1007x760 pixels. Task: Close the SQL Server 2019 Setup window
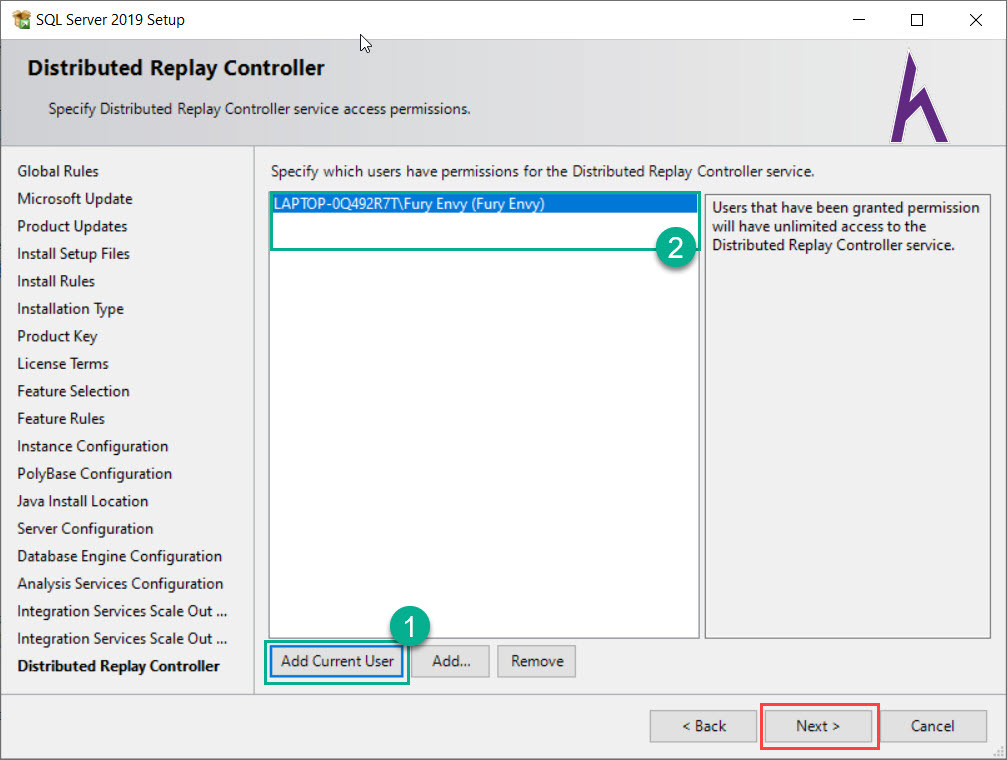pyautogui.click(x=976, y=20)
